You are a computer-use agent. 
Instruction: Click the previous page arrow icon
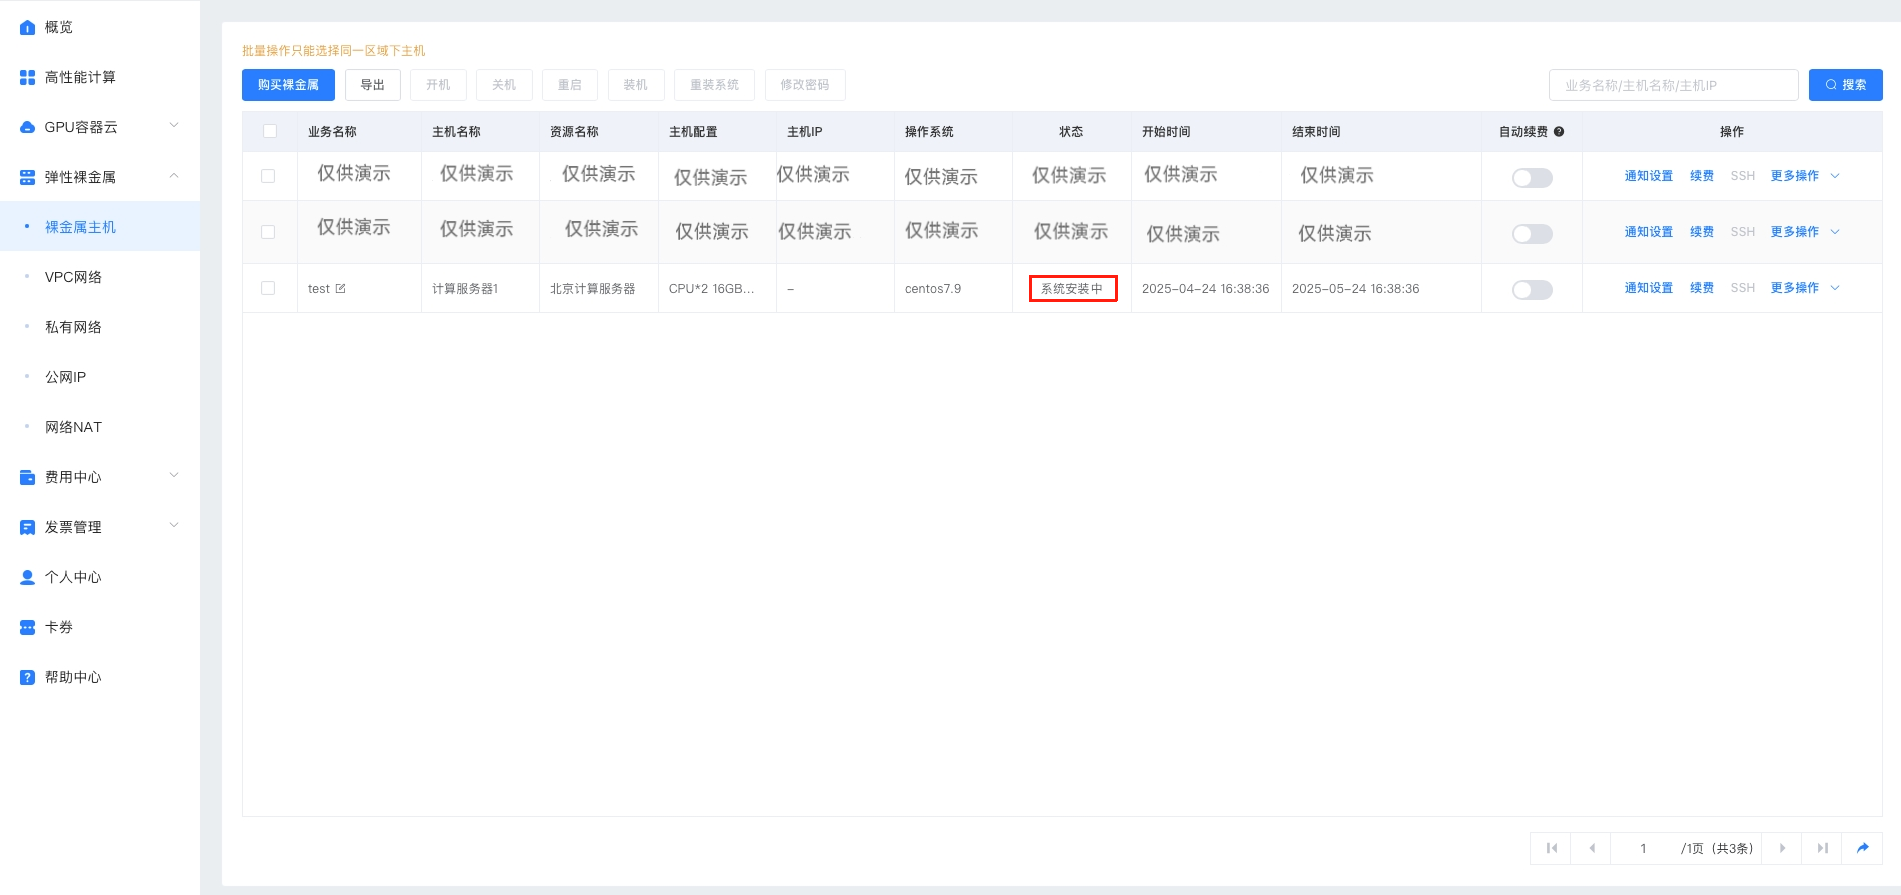tap(1591, 848)
